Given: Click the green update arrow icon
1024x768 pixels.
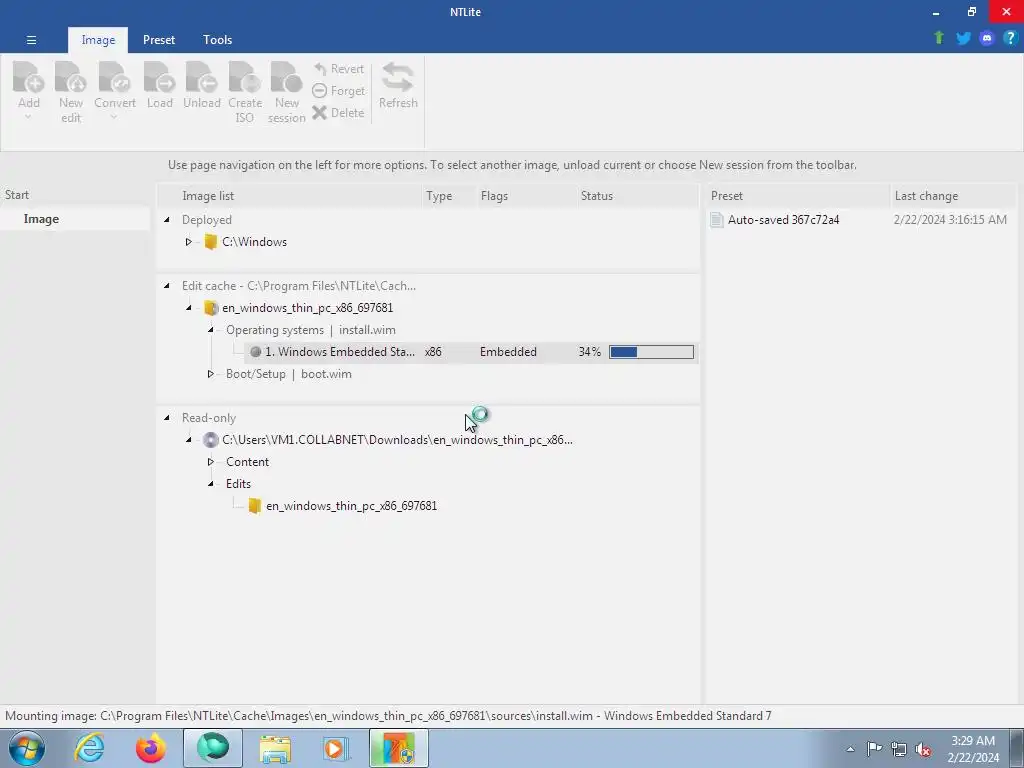Looking at the screenshot, I should [x=938, y=38].
